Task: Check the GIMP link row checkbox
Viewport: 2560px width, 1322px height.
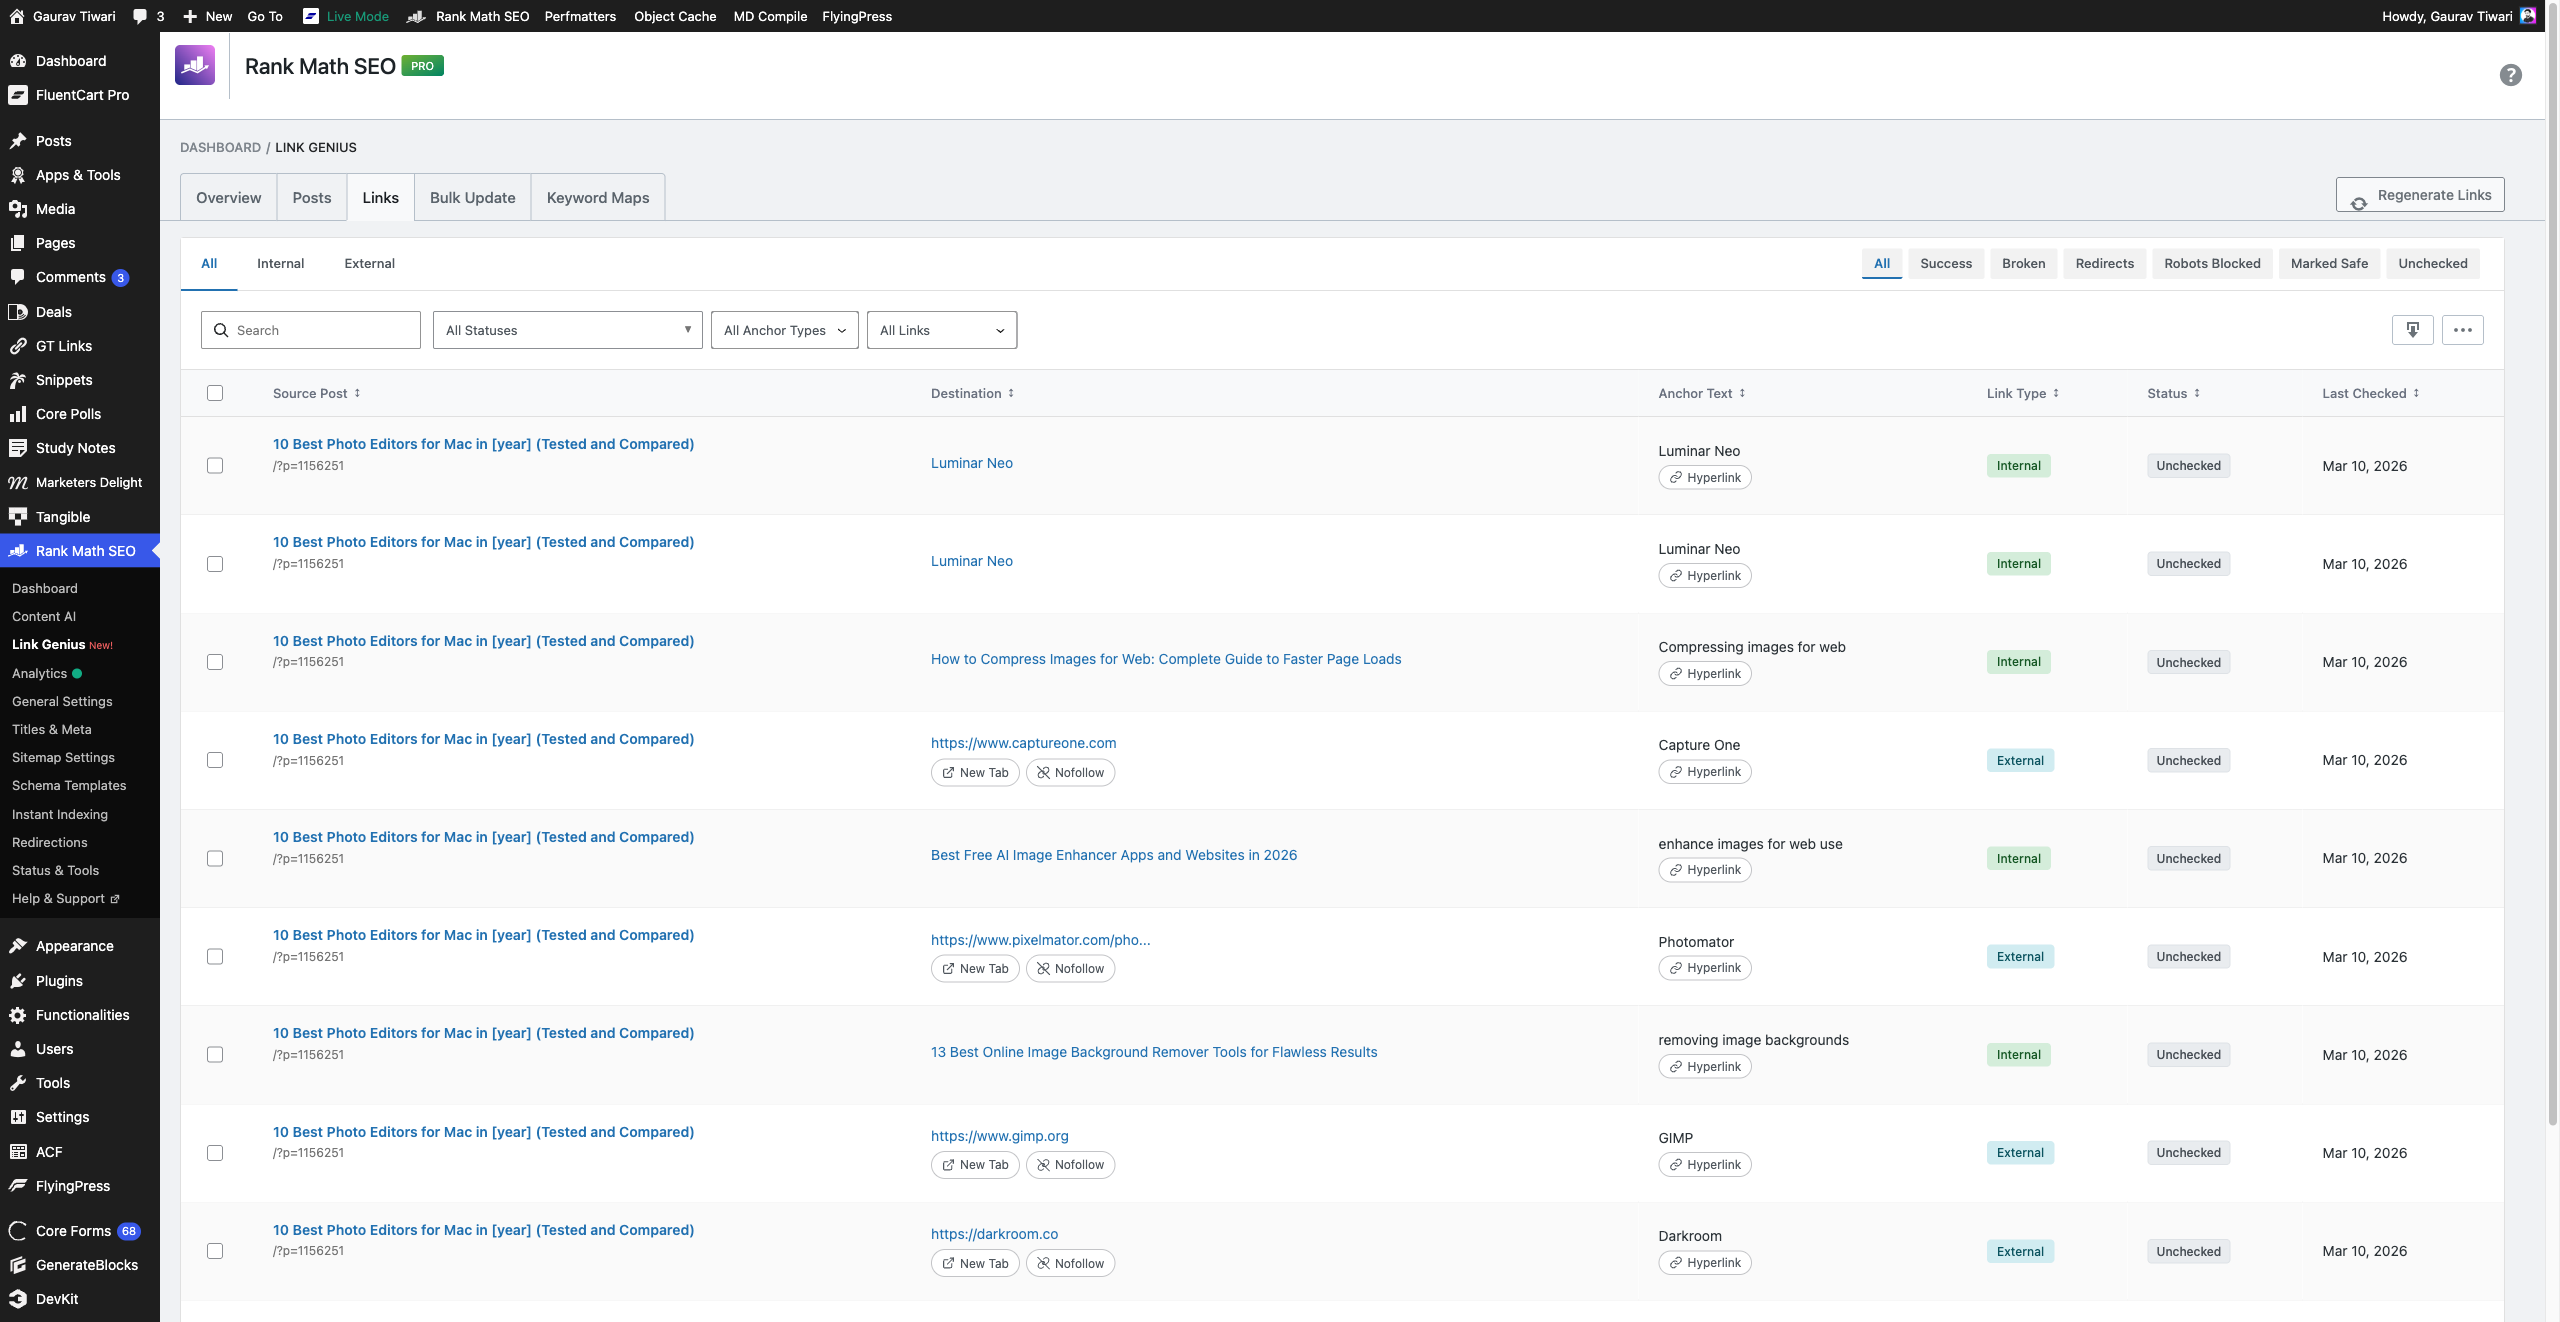Action: click(x=215, y=1153)
